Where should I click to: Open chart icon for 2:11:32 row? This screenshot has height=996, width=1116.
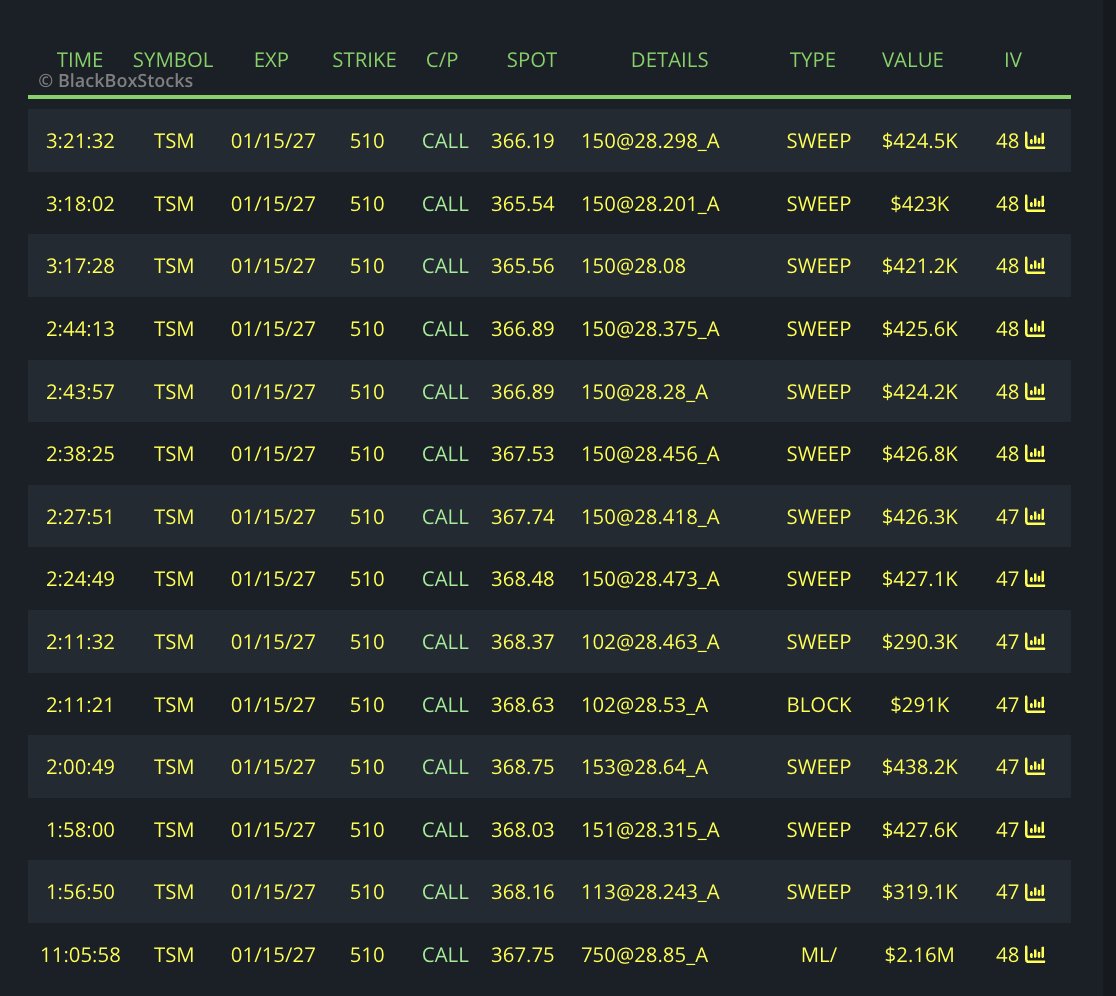click(1034, 641)
